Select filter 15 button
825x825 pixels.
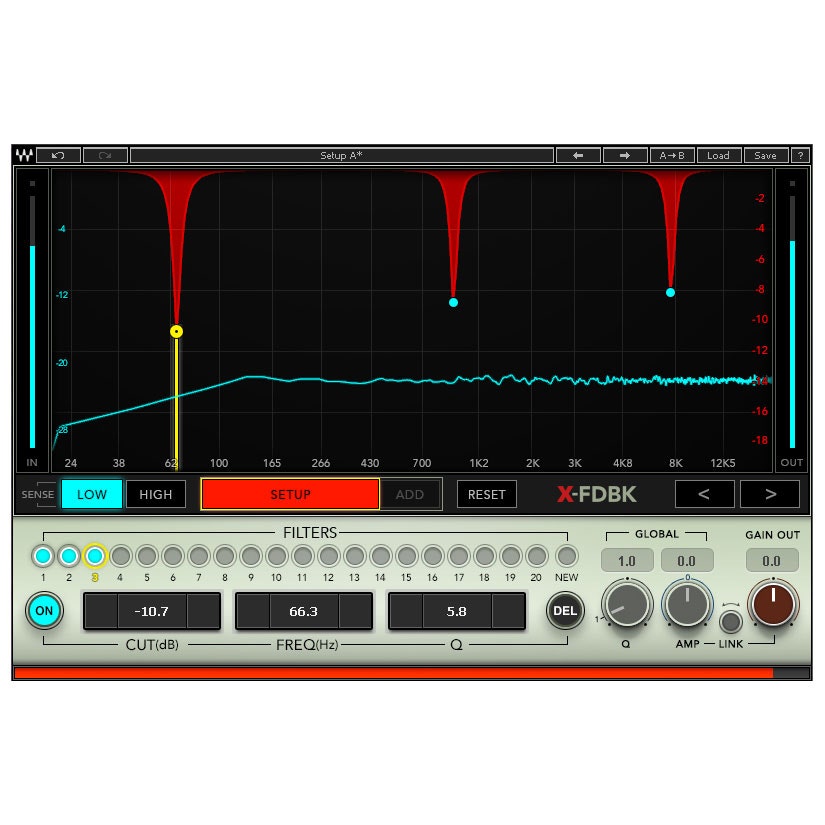407,556
